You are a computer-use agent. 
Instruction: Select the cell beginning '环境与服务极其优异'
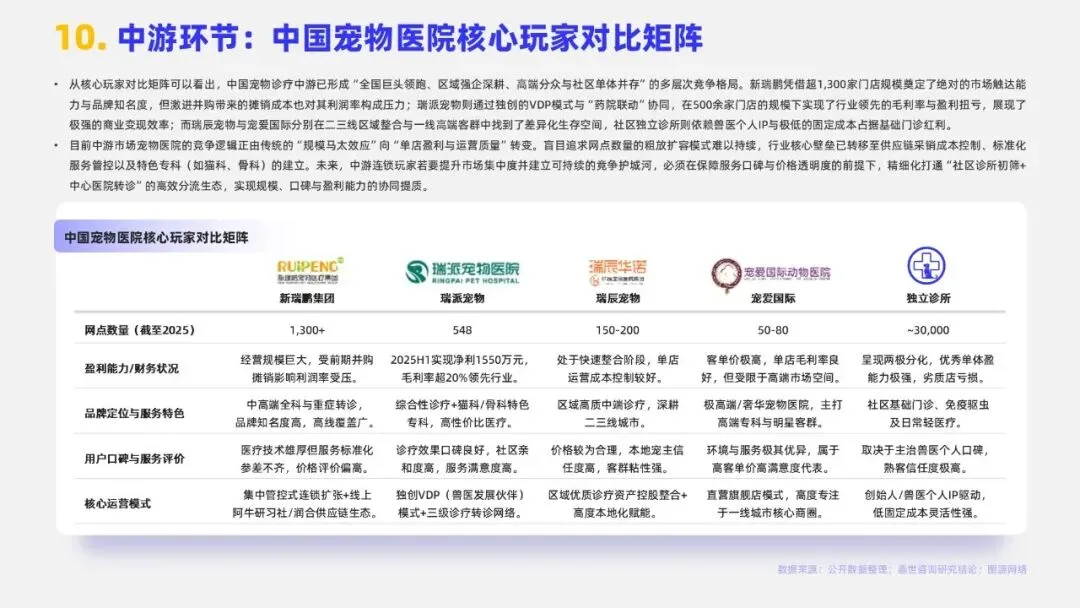click(773, 459)
